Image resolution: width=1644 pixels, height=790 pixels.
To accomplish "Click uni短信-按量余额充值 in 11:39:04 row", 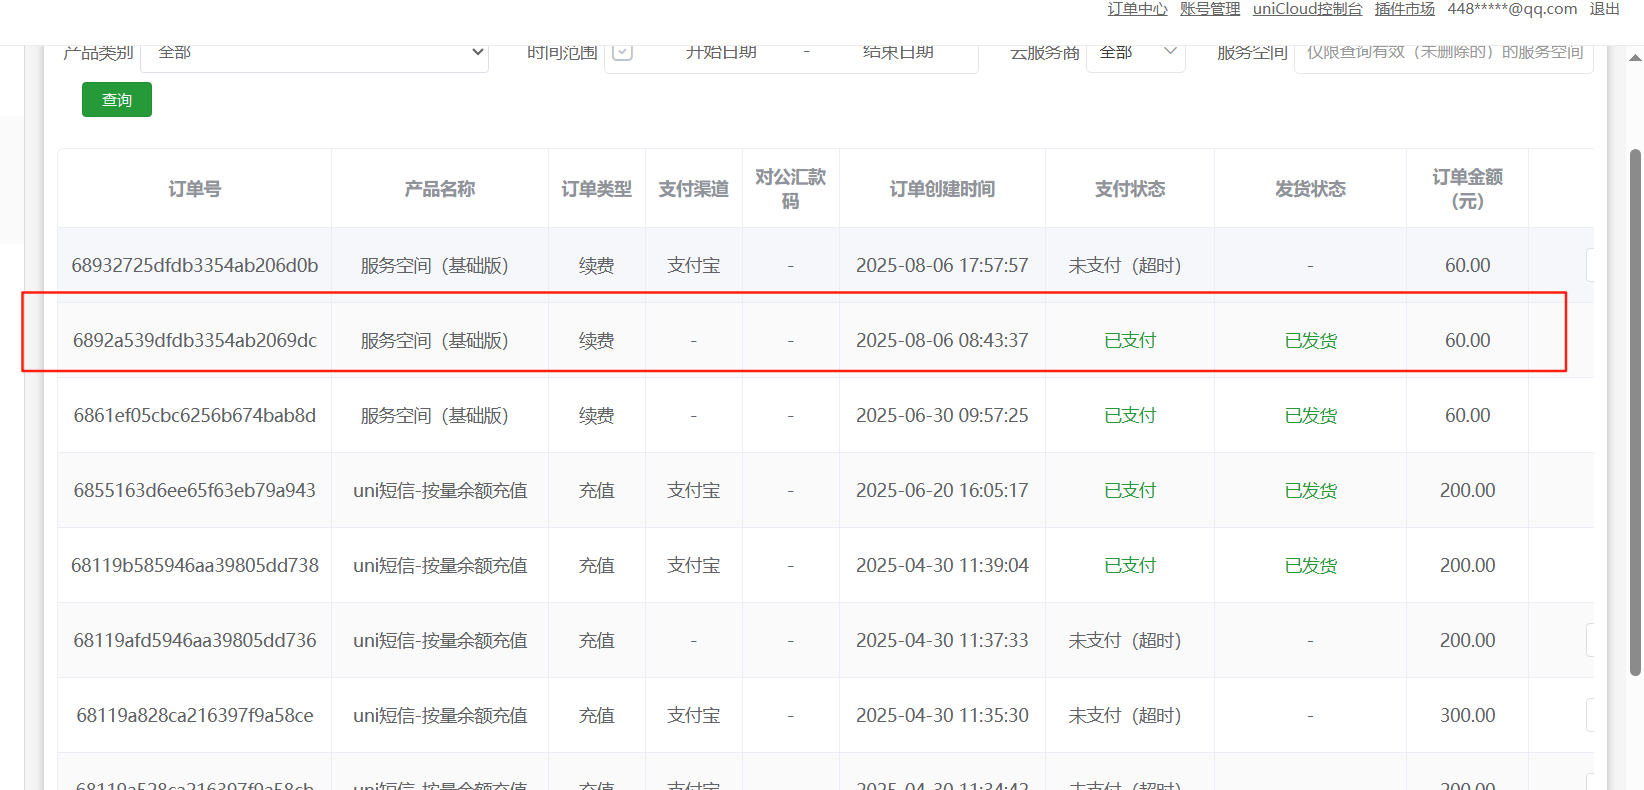I will (x=440, y=565).
